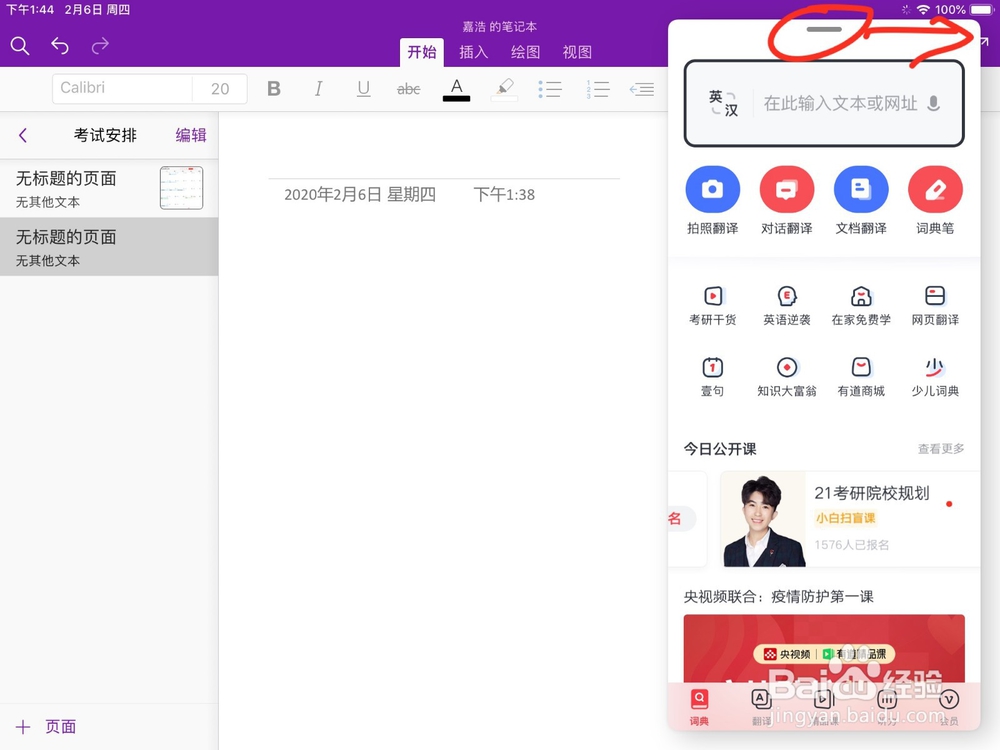This screenshot has width=1000, height=750.
Task: Toggle italic formatting
Action: [318, 89]
